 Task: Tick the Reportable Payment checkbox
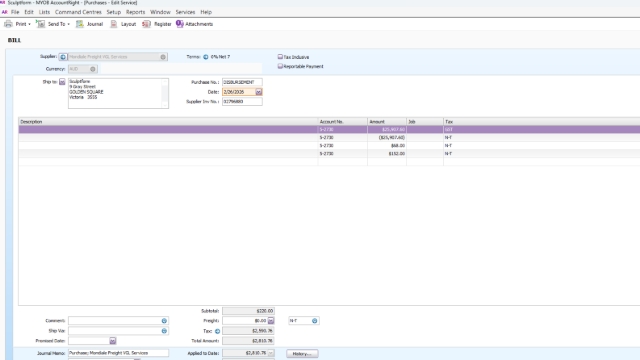pos(280,66)
